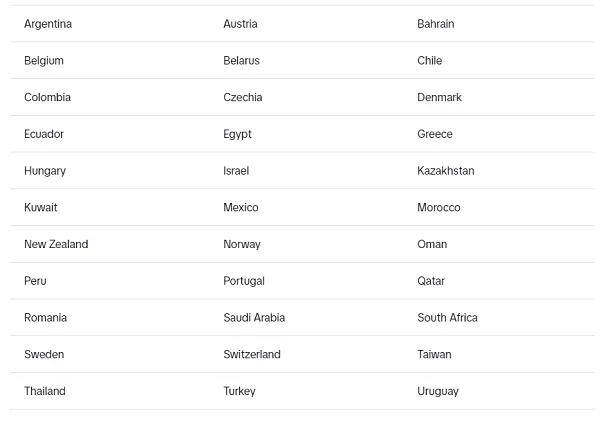Click on Austria in the list

tap(240, 24)
